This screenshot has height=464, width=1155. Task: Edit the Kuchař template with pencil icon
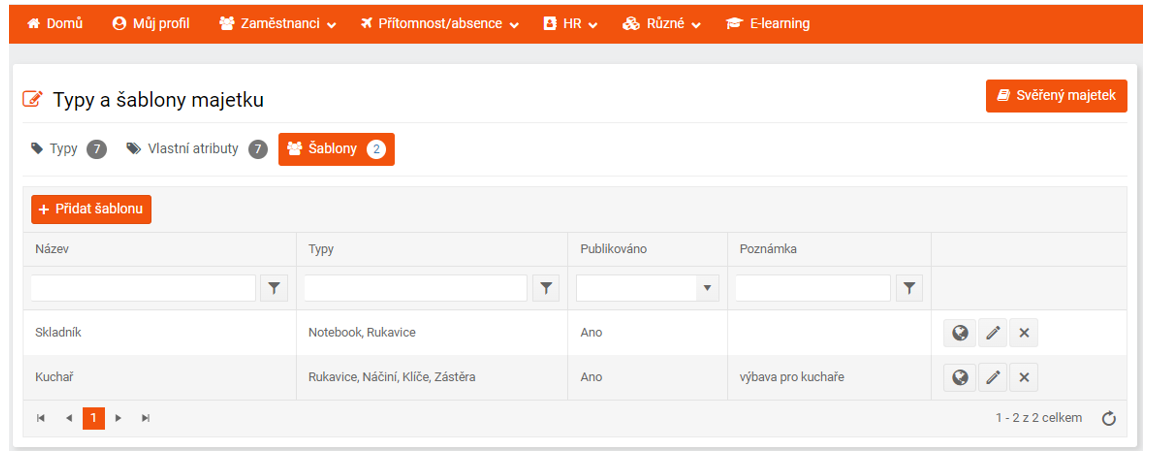pyautogui.click(x=993, y=378)
